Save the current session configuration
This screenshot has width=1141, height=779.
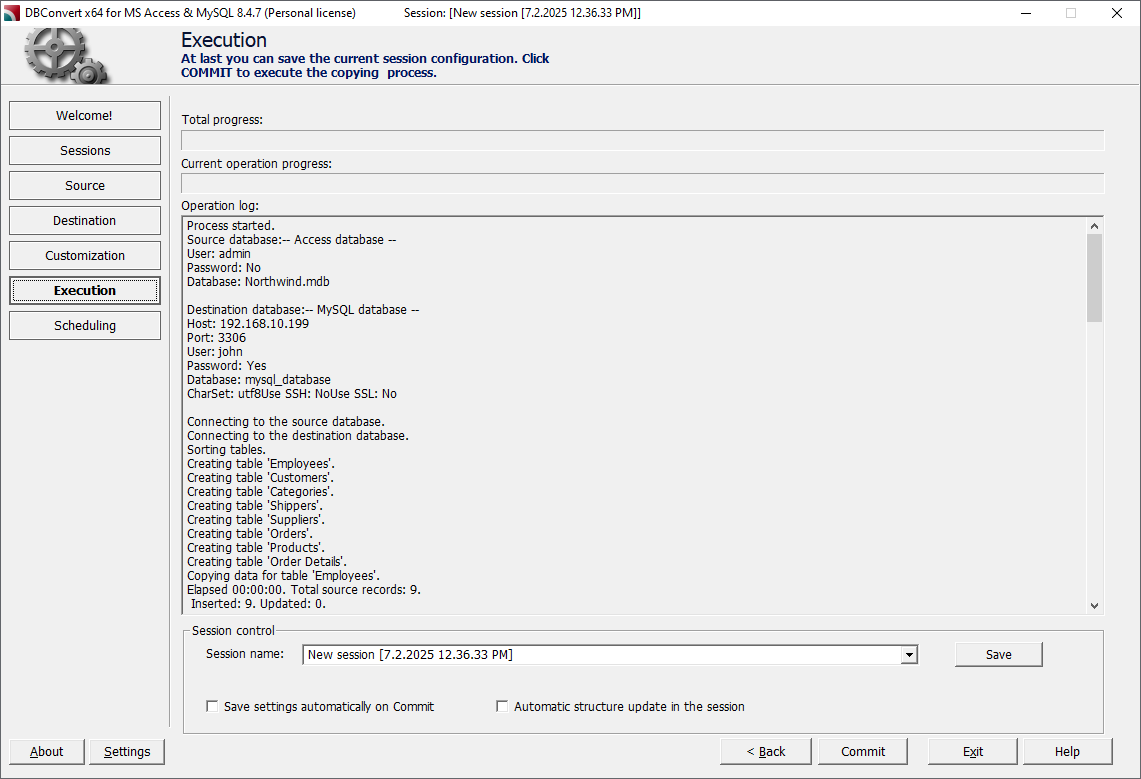click(x=997, y=654)
